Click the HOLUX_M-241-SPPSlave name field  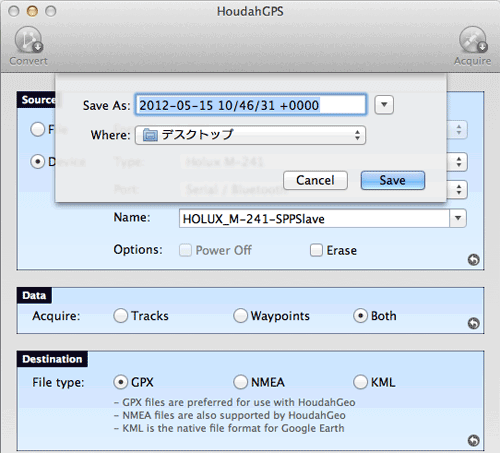(314, 219)
